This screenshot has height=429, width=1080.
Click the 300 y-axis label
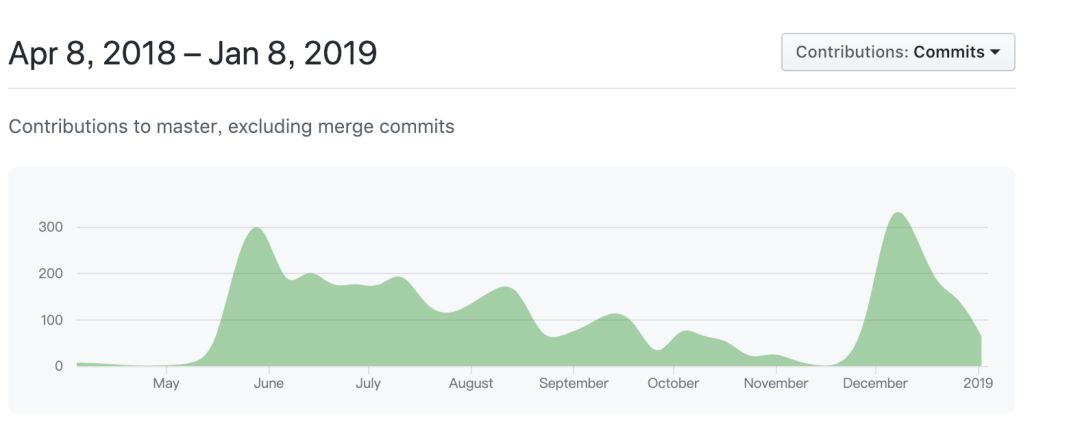(50, 227)
